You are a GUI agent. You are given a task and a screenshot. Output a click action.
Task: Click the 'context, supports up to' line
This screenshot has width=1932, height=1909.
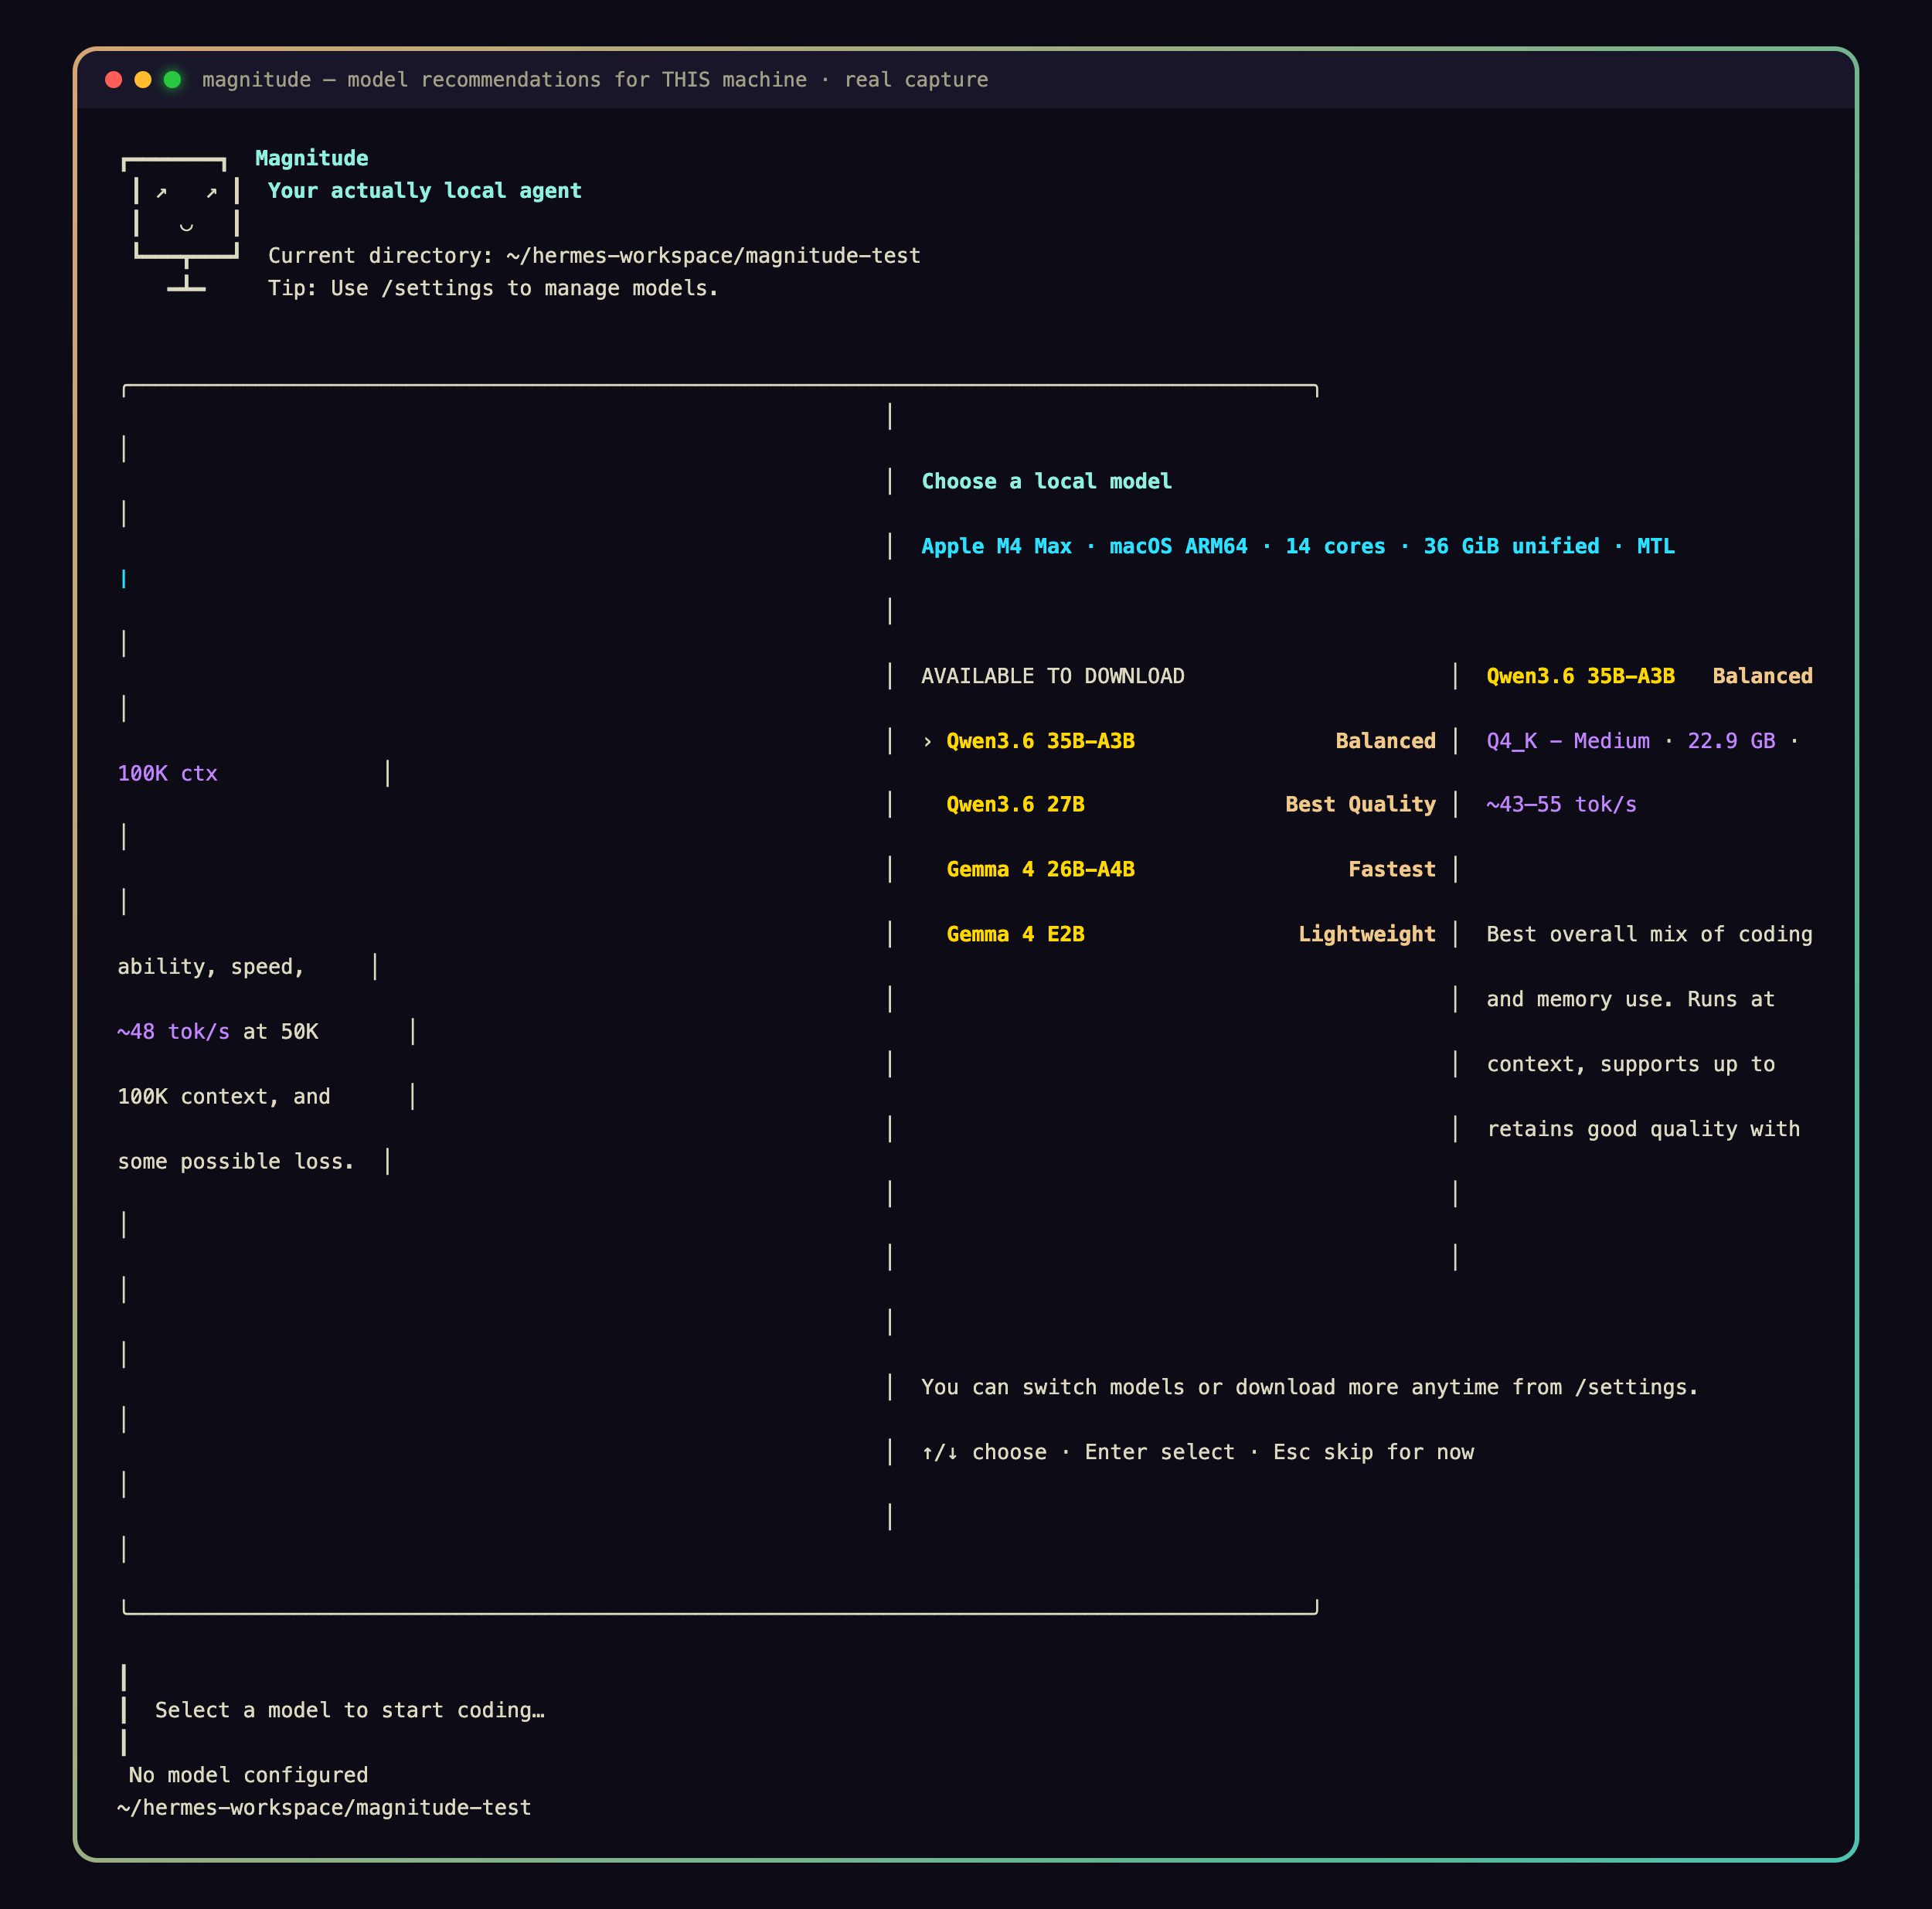(x=1630, y=1064)
